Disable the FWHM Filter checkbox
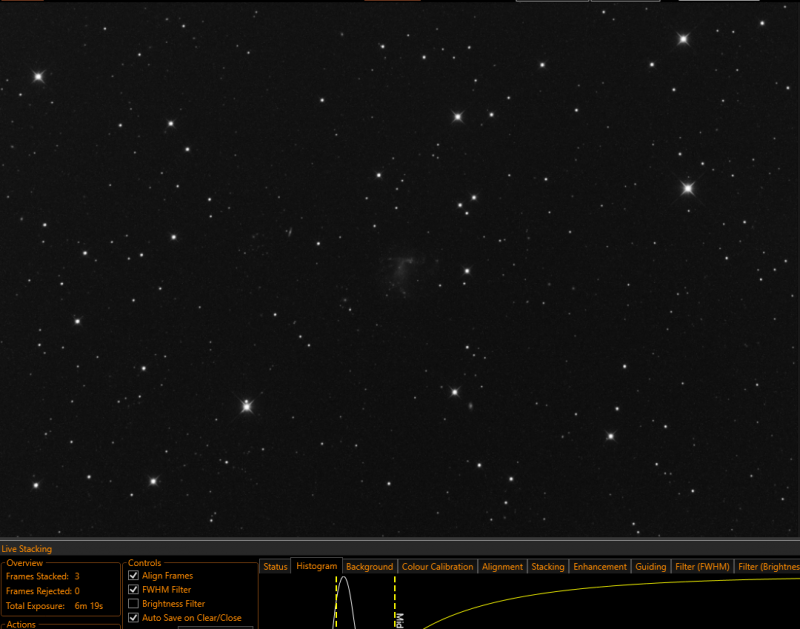The image size is (800, 629). pyautogui.click(x=133, y=589)
